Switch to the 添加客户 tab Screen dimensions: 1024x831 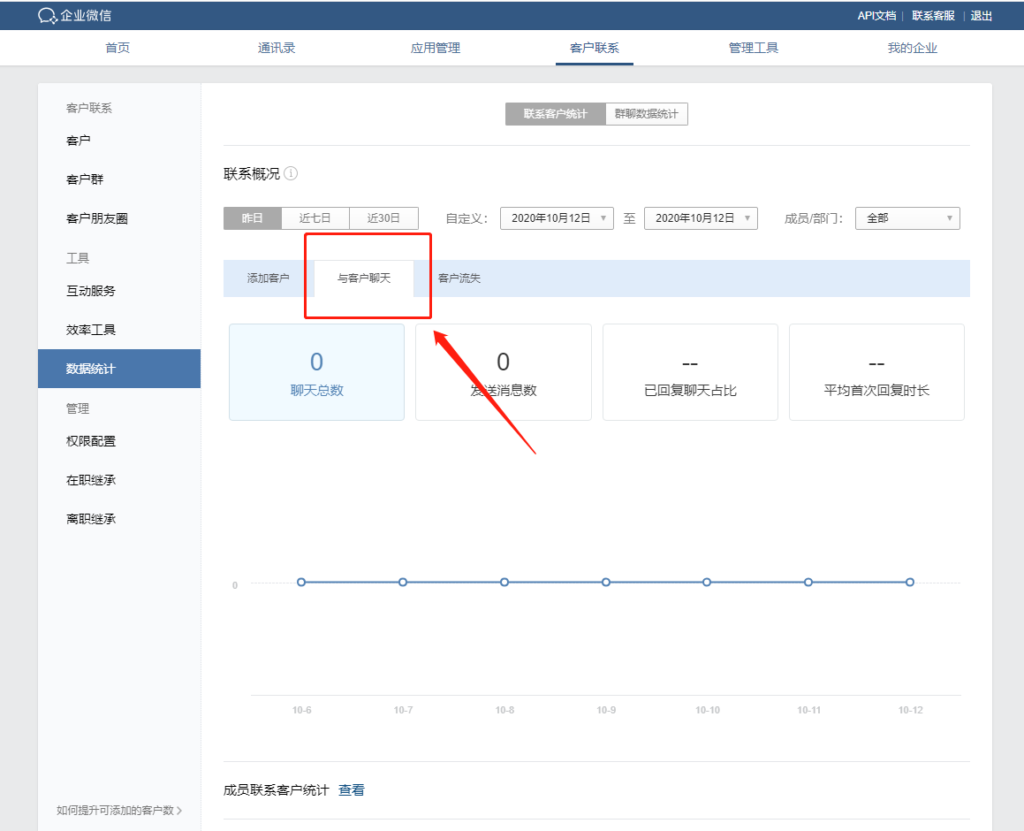pos(268,278)
